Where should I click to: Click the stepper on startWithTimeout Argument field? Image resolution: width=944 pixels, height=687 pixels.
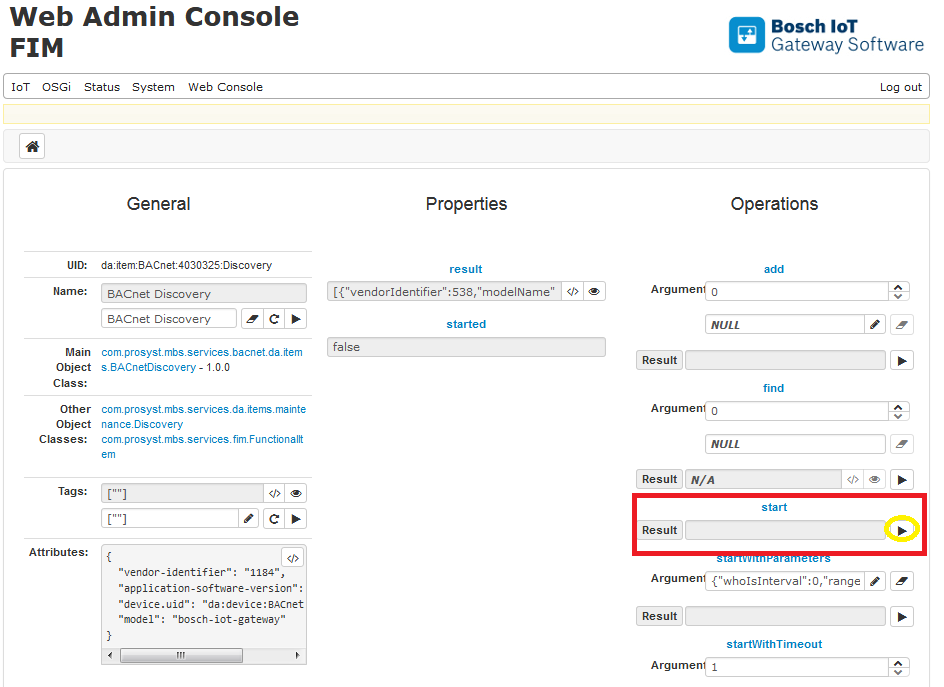898,667
